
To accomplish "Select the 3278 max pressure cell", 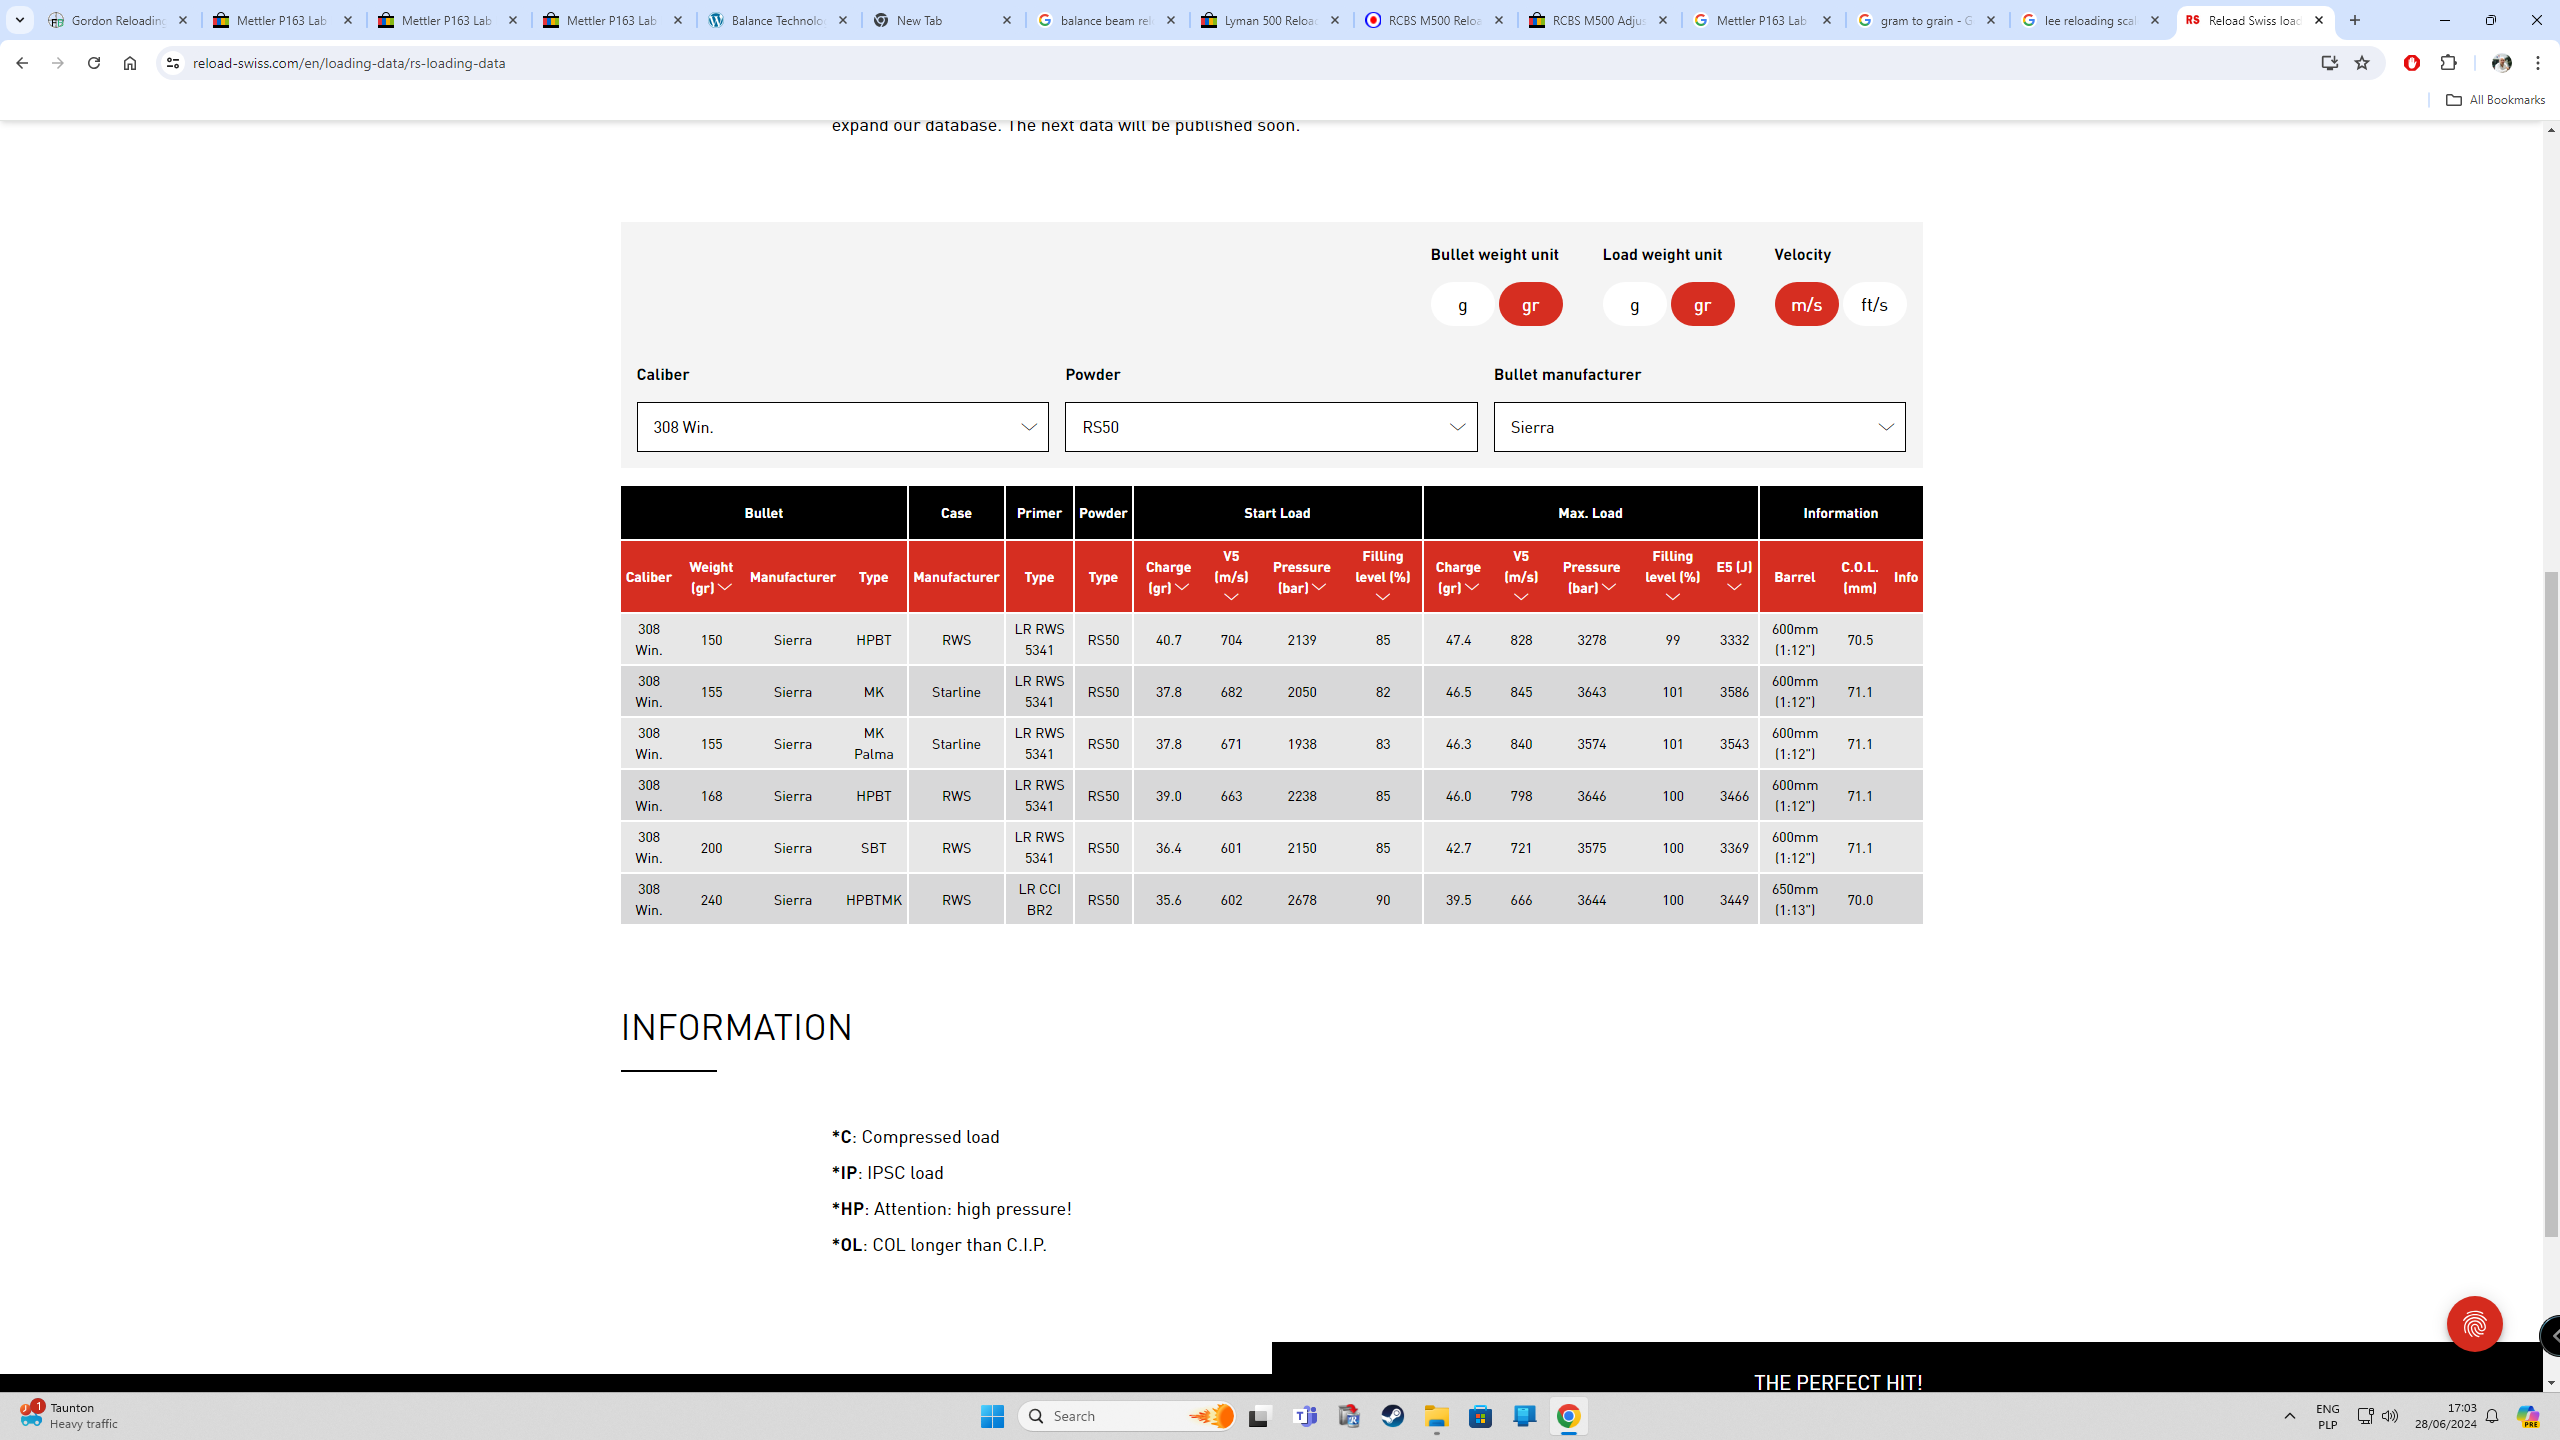I will (x=1591, y=640).
